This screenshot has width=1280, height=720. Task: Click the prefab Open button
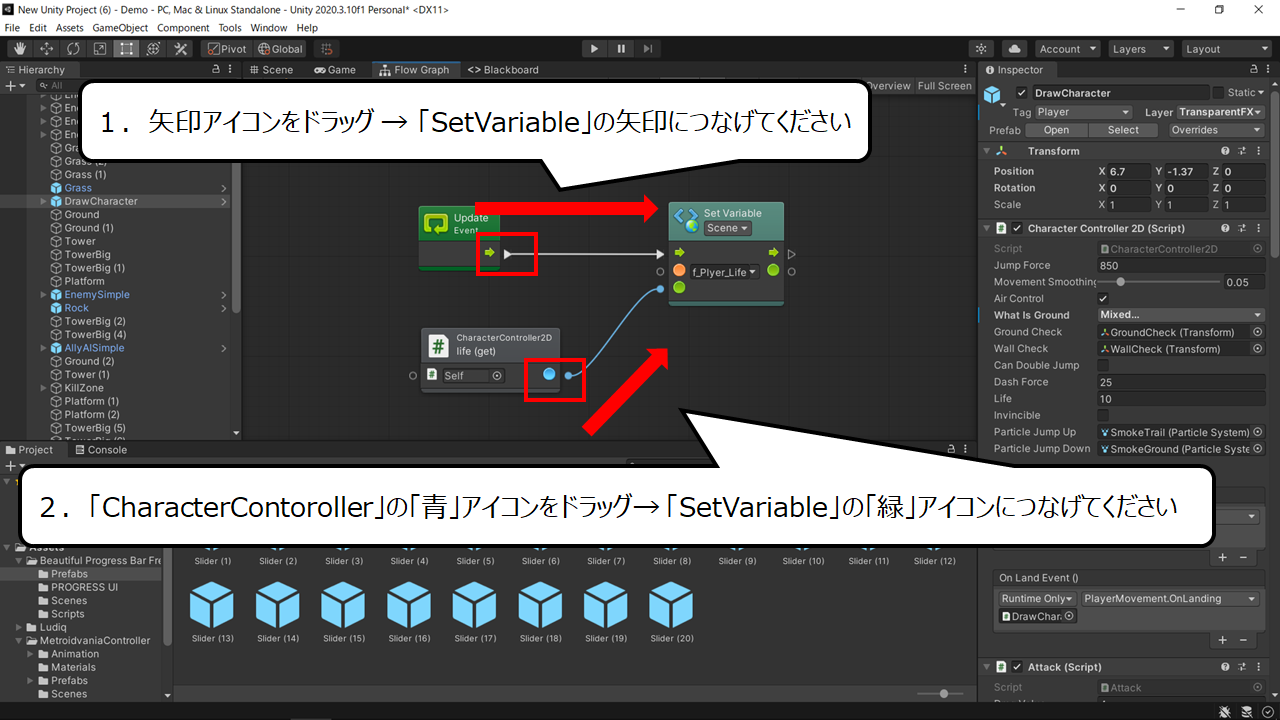tap(1056, 130)
